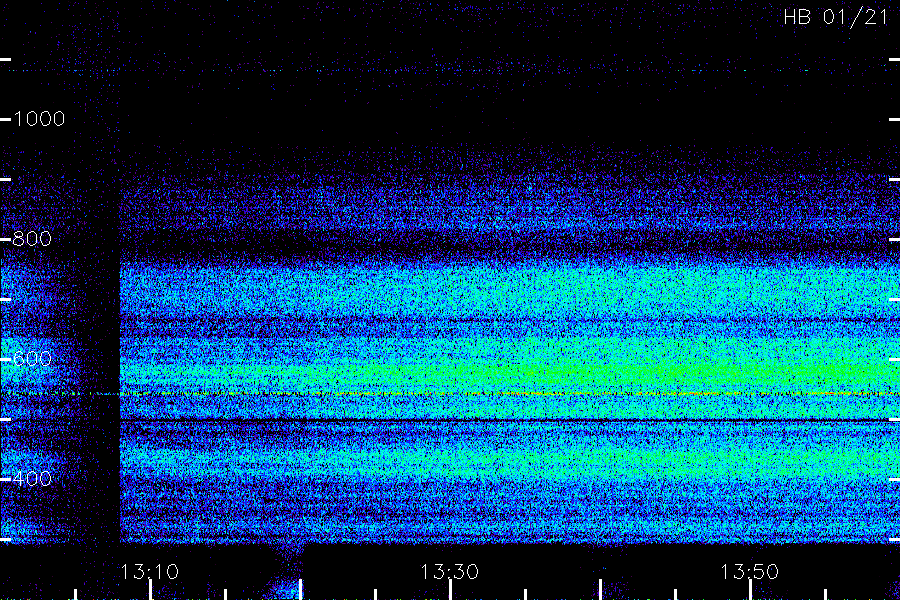900x600 pixels.
Task: Click the 13:10 time axis label
Action: click(x=150, y=572)
